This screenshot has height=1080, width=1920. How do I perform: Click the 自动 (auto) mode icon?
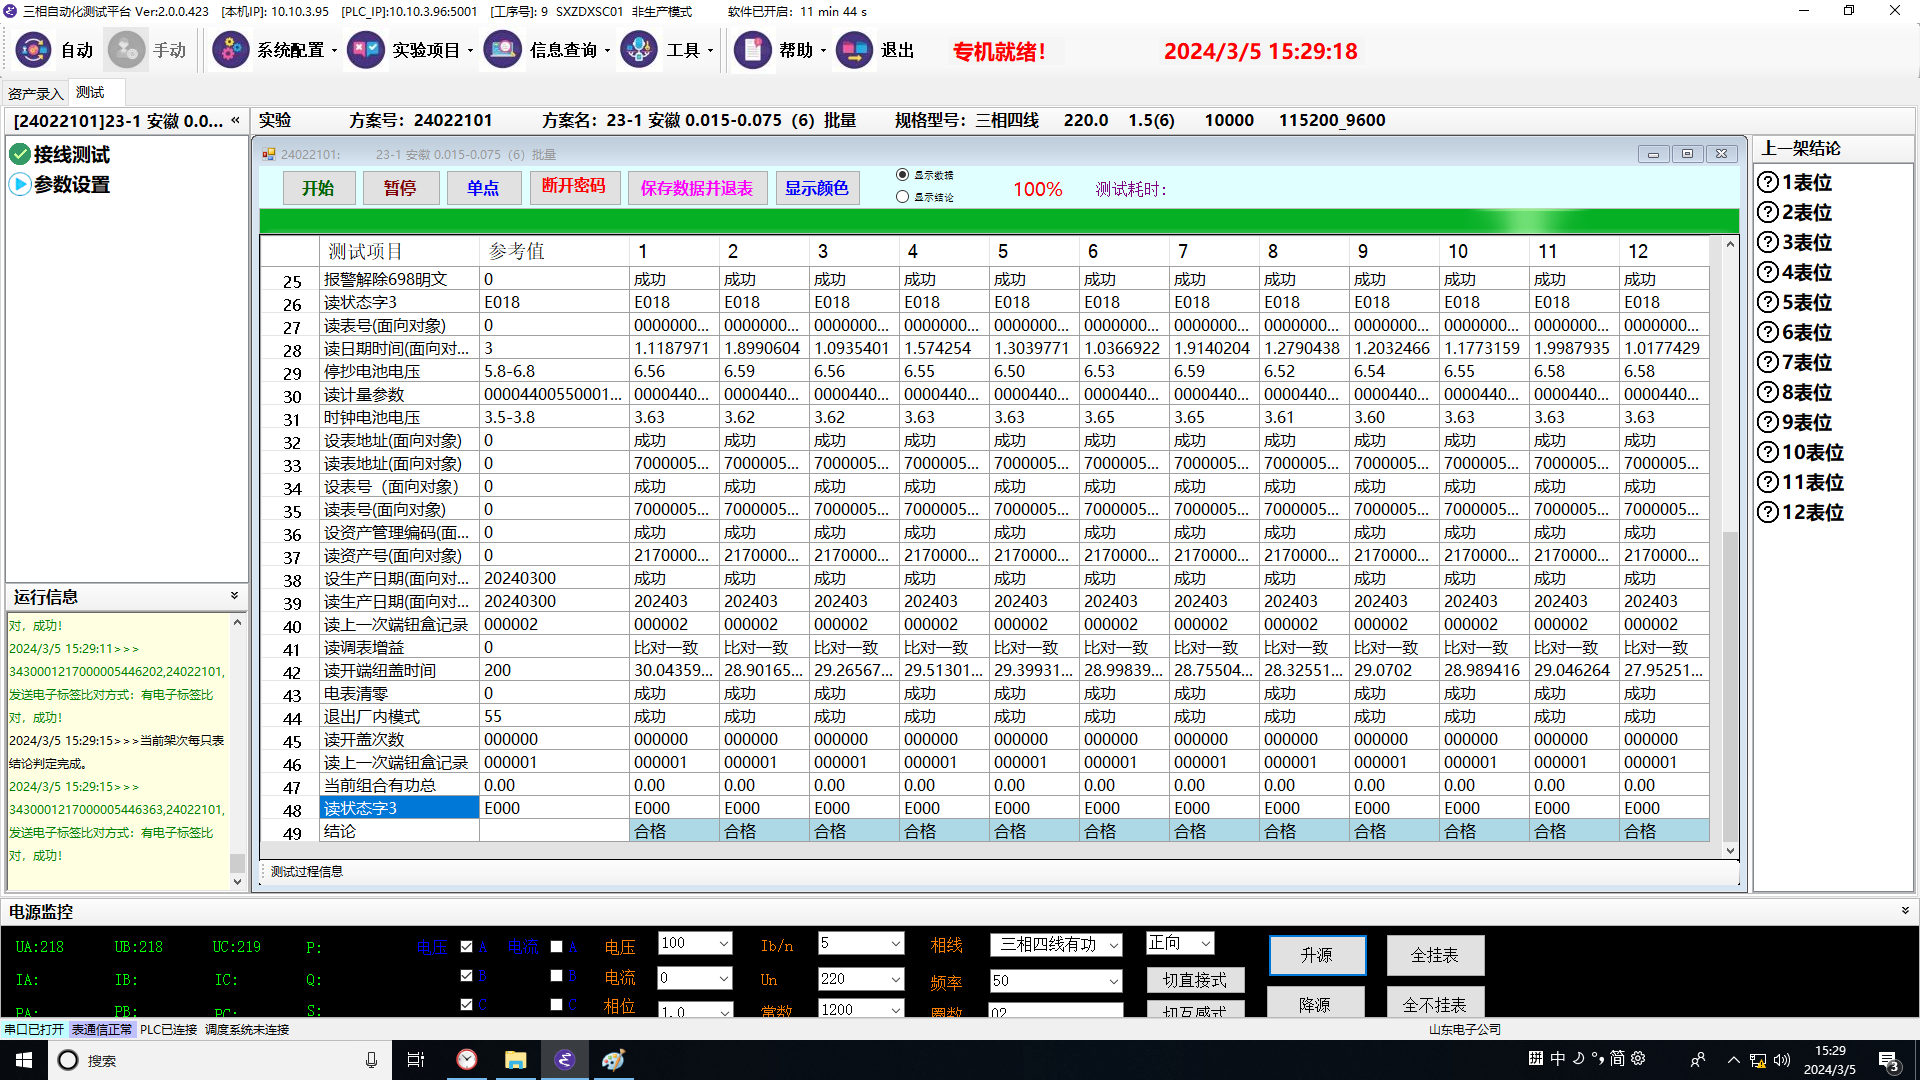tap(33, 50)
